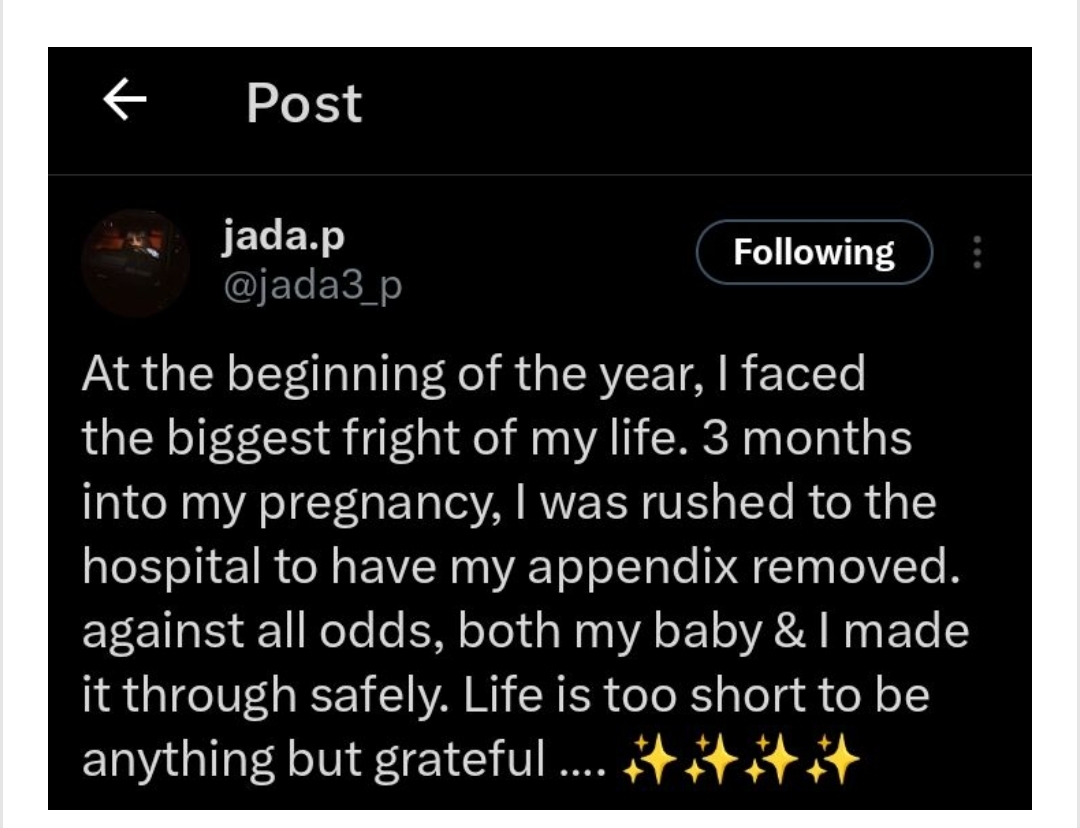
Task: Click the sparkles emoji in the post
Action: pyautogui.click(x=741, y=760)
